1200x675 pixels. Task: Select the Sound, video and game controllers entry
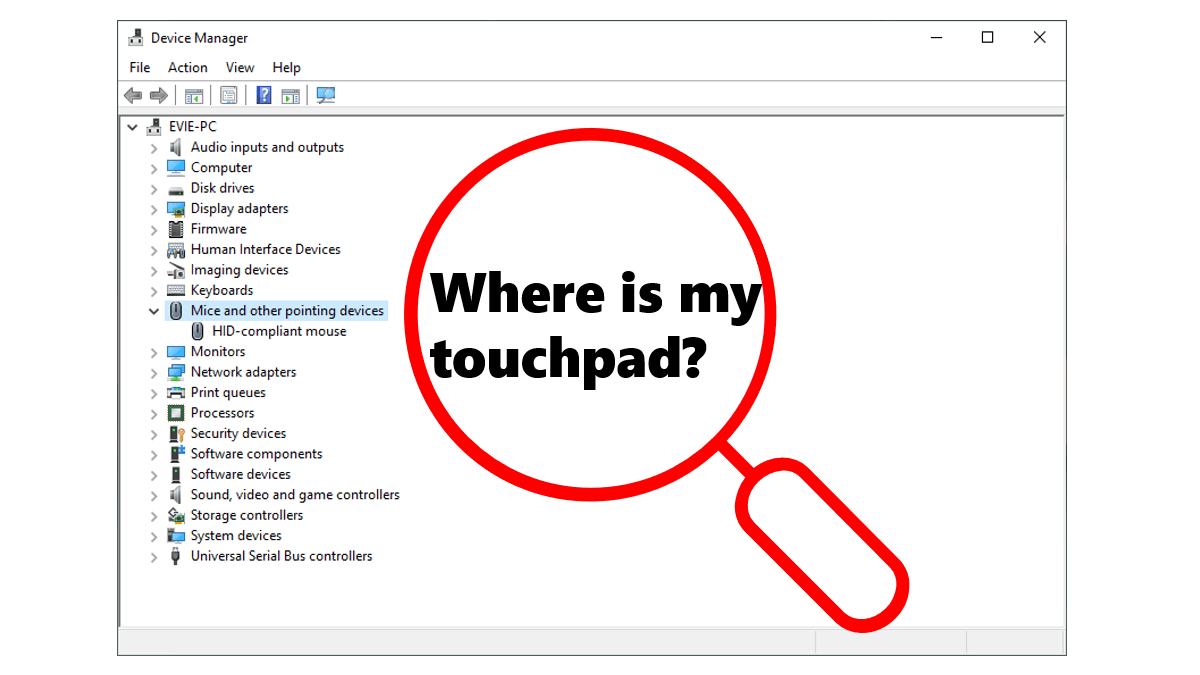pyautogui.click(x=294, y=494)
